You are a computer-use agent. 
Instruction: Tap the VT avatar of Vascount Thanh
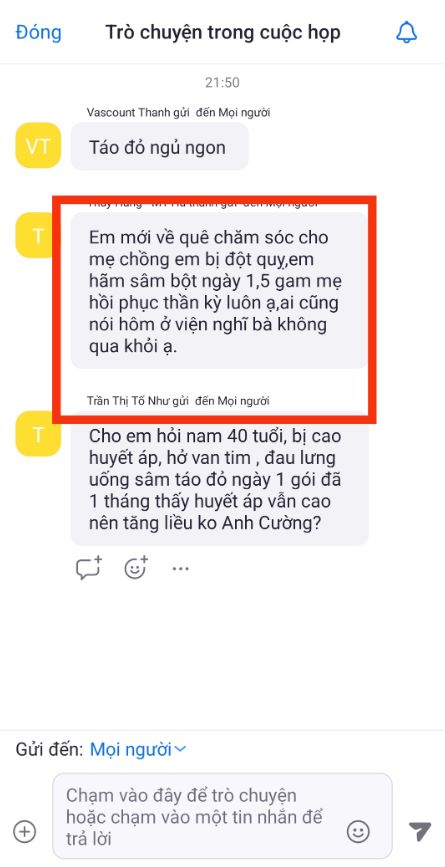tap(38, 145)
